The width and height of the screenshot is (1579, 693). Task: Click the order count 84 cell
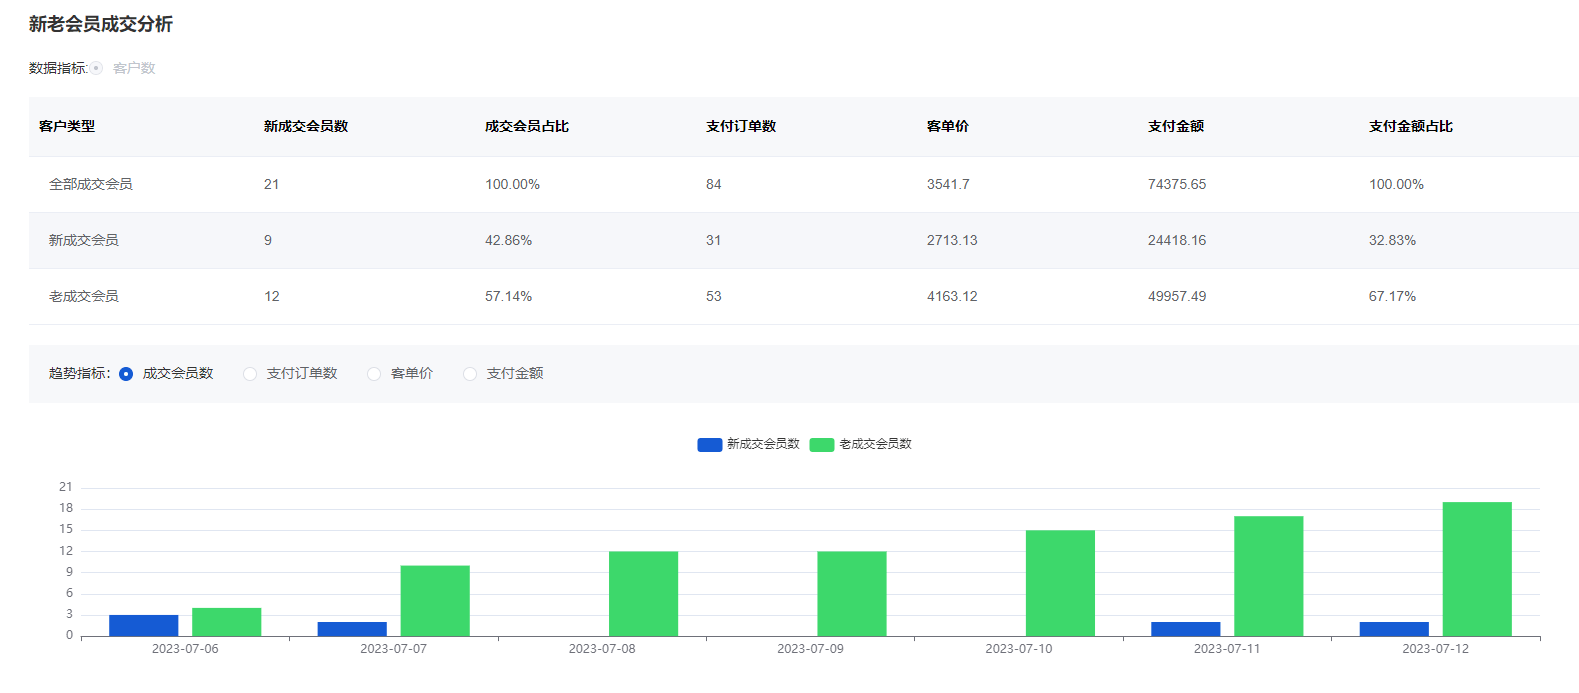point(714,184)
